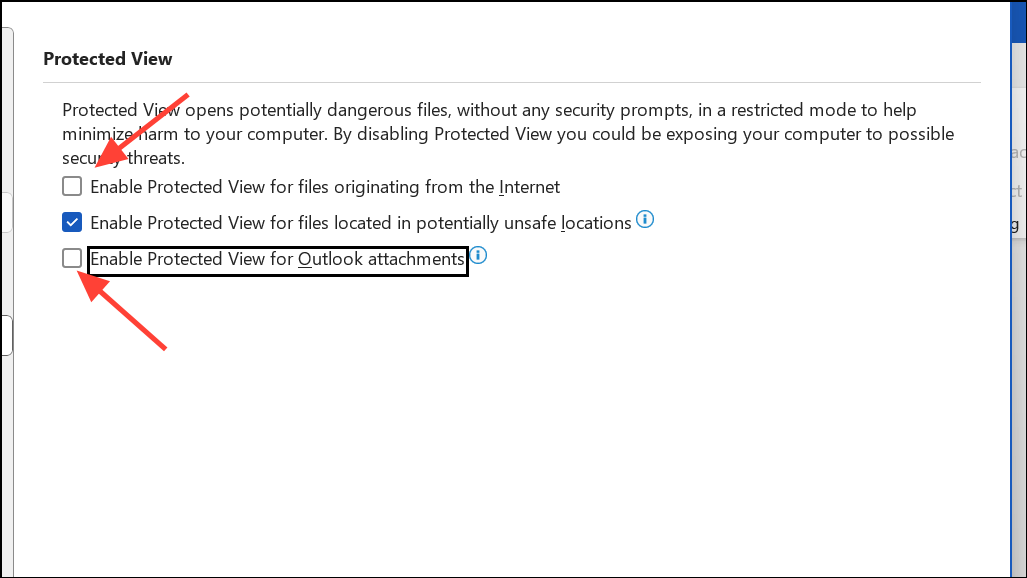Click the partially visible left category panel
1027x578 pixels.
(x=7, y=301)
